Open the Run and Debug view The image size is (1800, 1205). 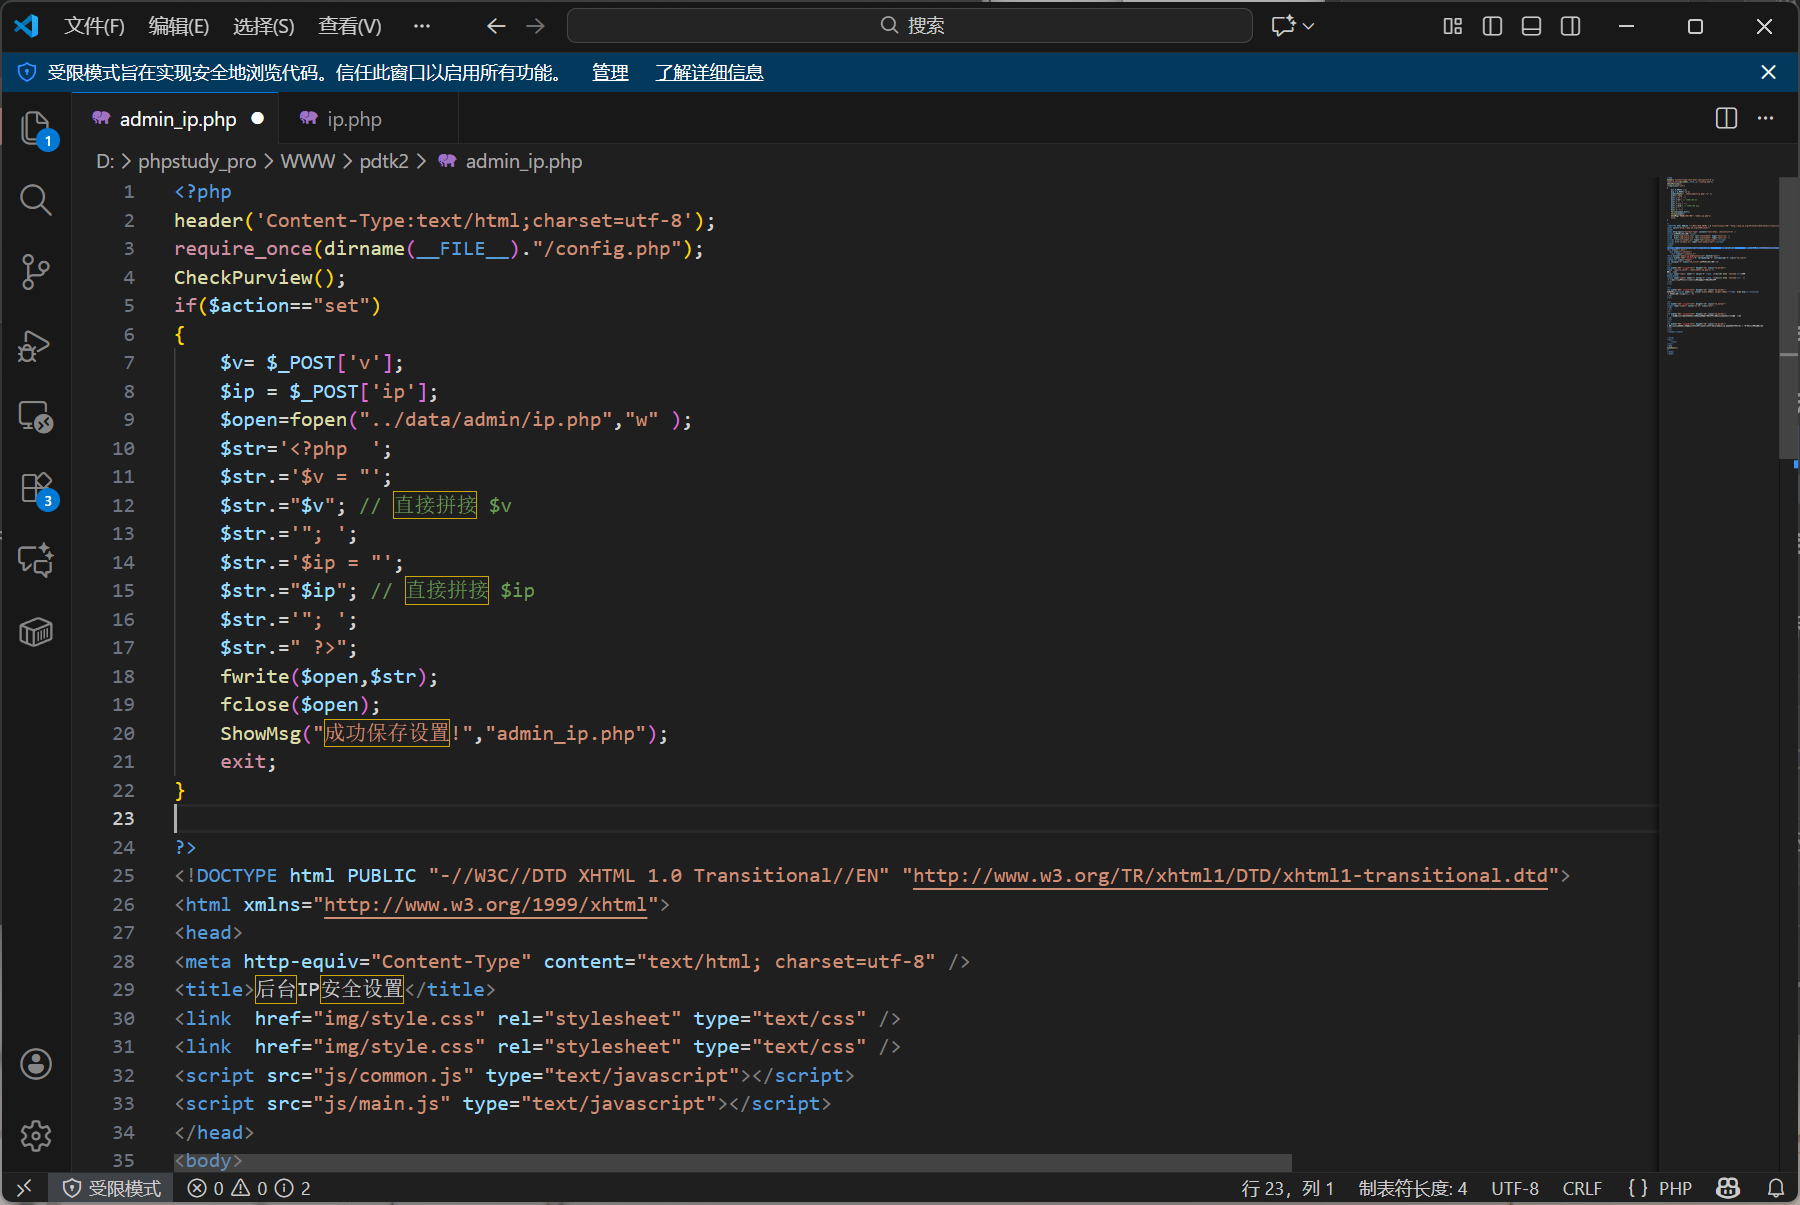pyautogui.click(x=36, y=345)
